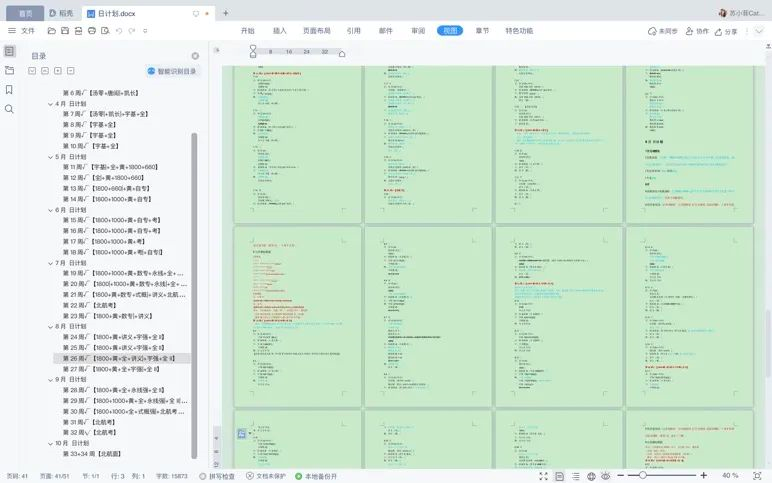Click the search icon in left sidebar

9,108
